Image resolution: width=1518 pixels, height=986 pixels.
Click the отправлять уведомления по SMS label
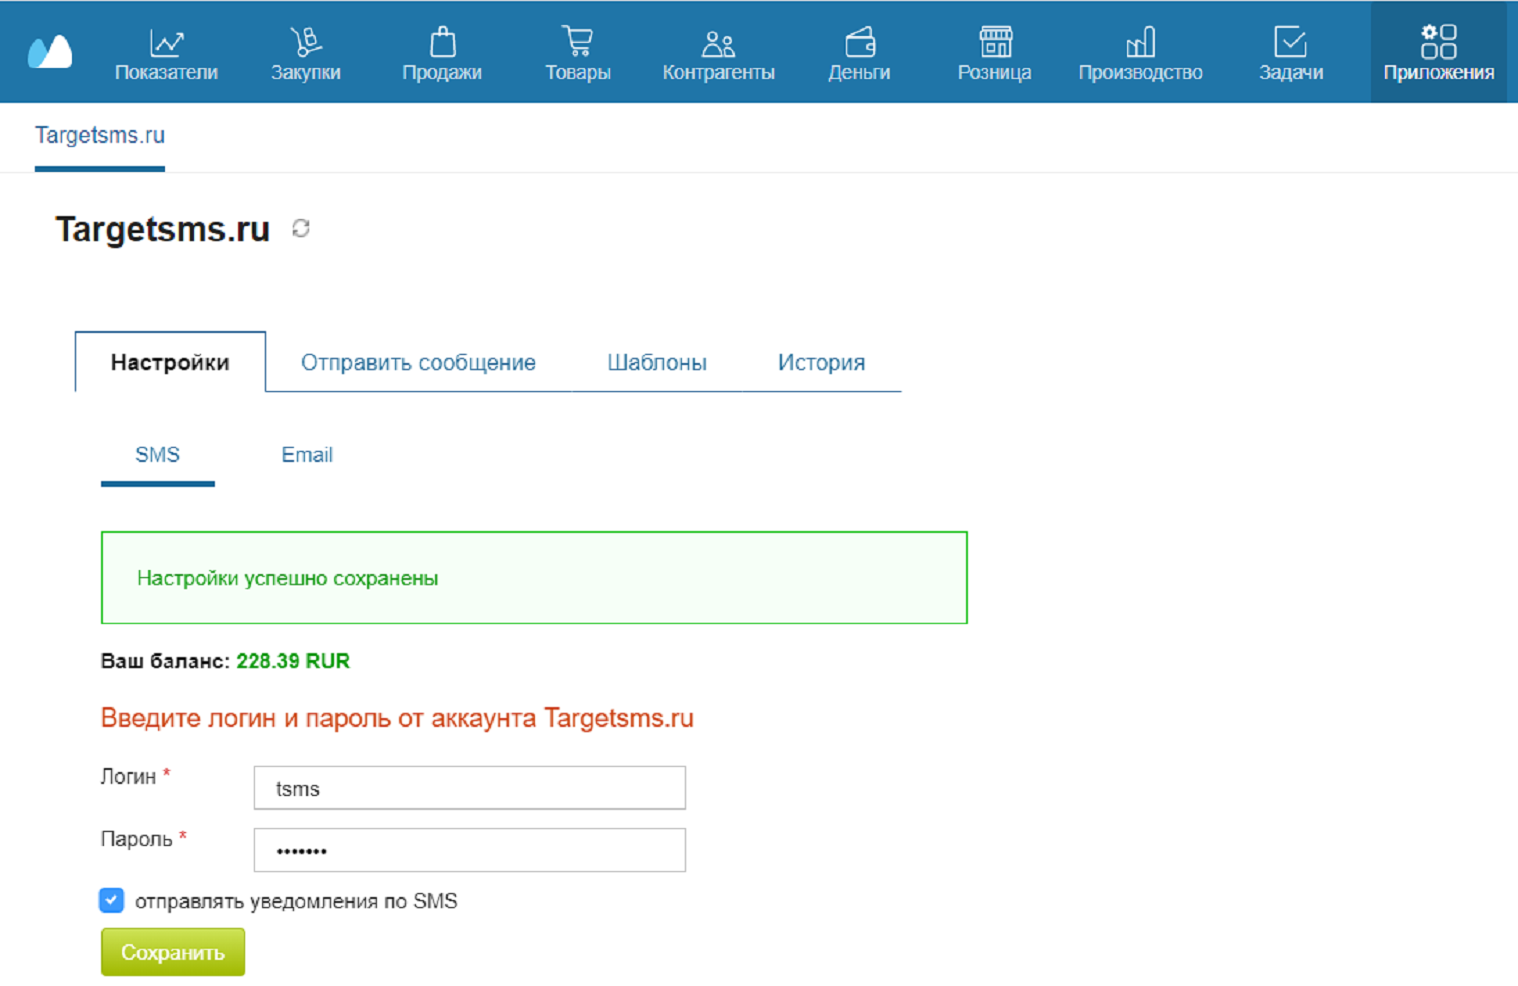(x=296, y=901)
